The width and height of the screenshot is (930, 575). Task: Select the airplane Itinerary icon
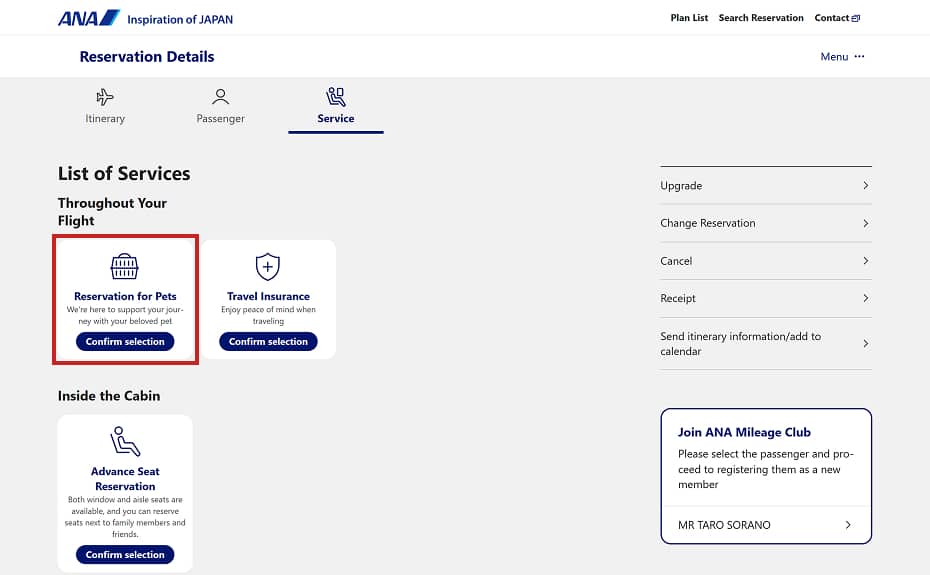105,97
